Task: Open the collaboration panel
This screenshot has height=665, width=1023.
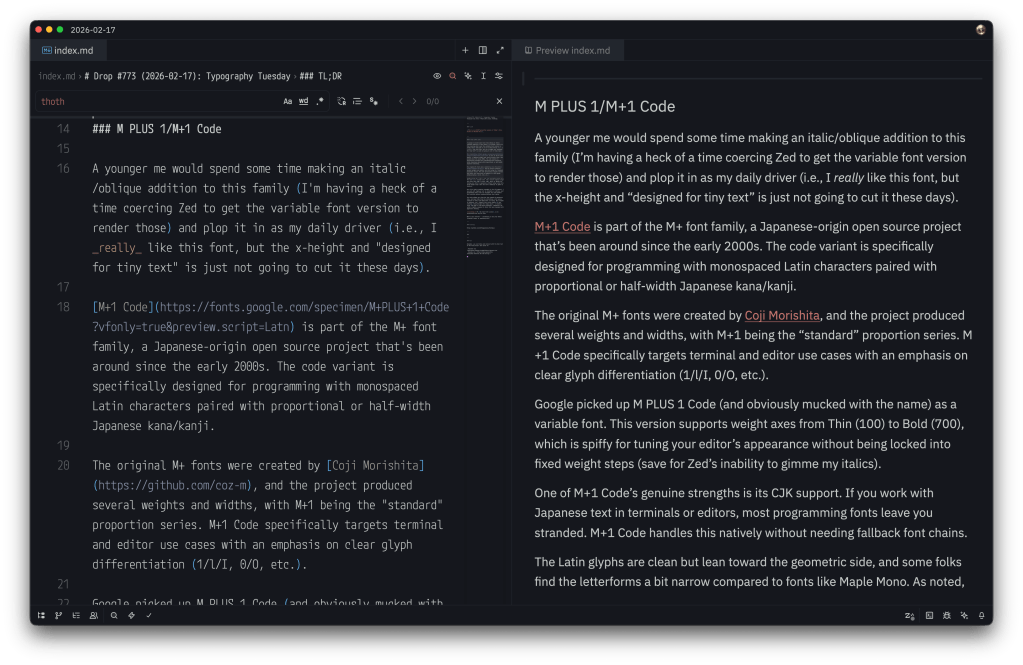Action: click(93, 615)
